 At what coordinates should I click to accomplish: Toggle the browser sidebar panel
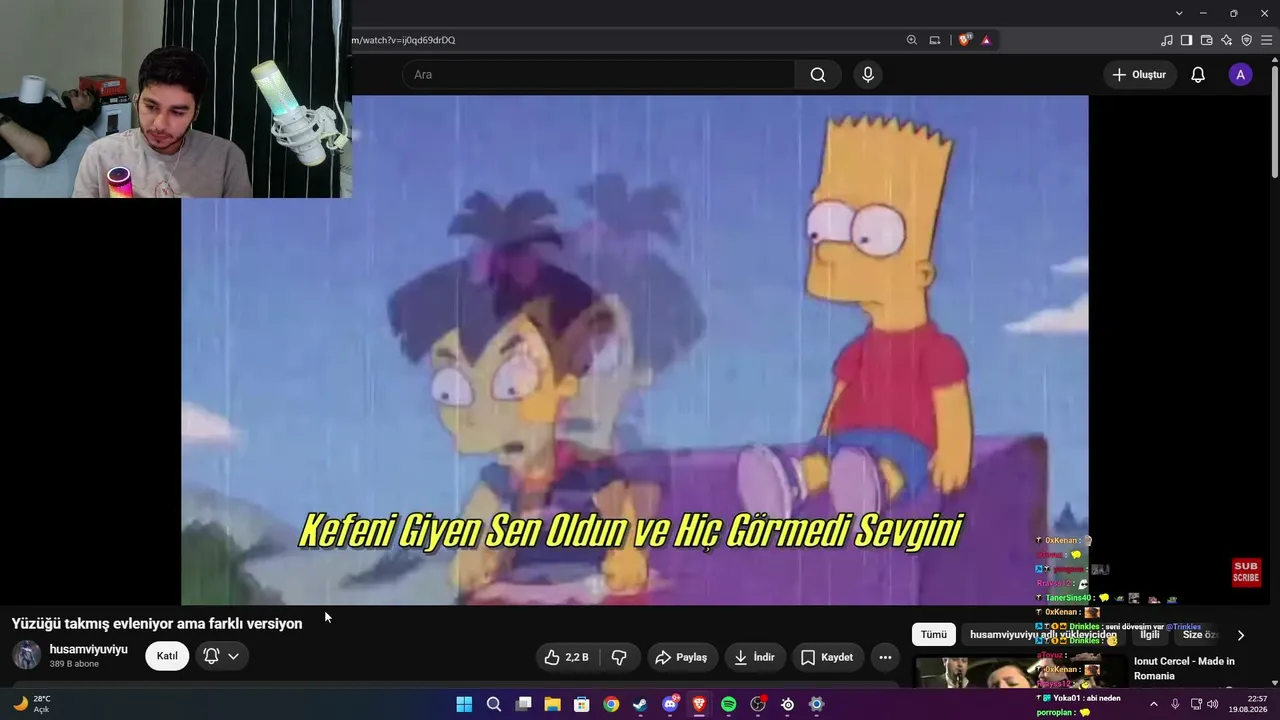click(1187, 40)
